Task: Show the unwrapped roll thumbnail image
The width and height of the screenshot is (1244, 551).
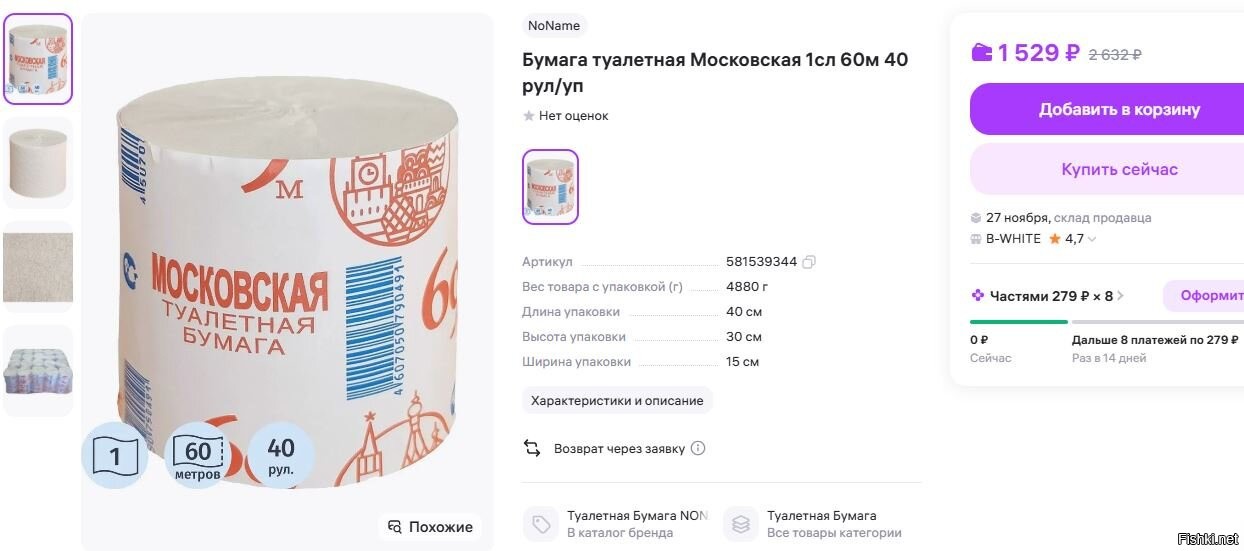Action: point(38,163)
